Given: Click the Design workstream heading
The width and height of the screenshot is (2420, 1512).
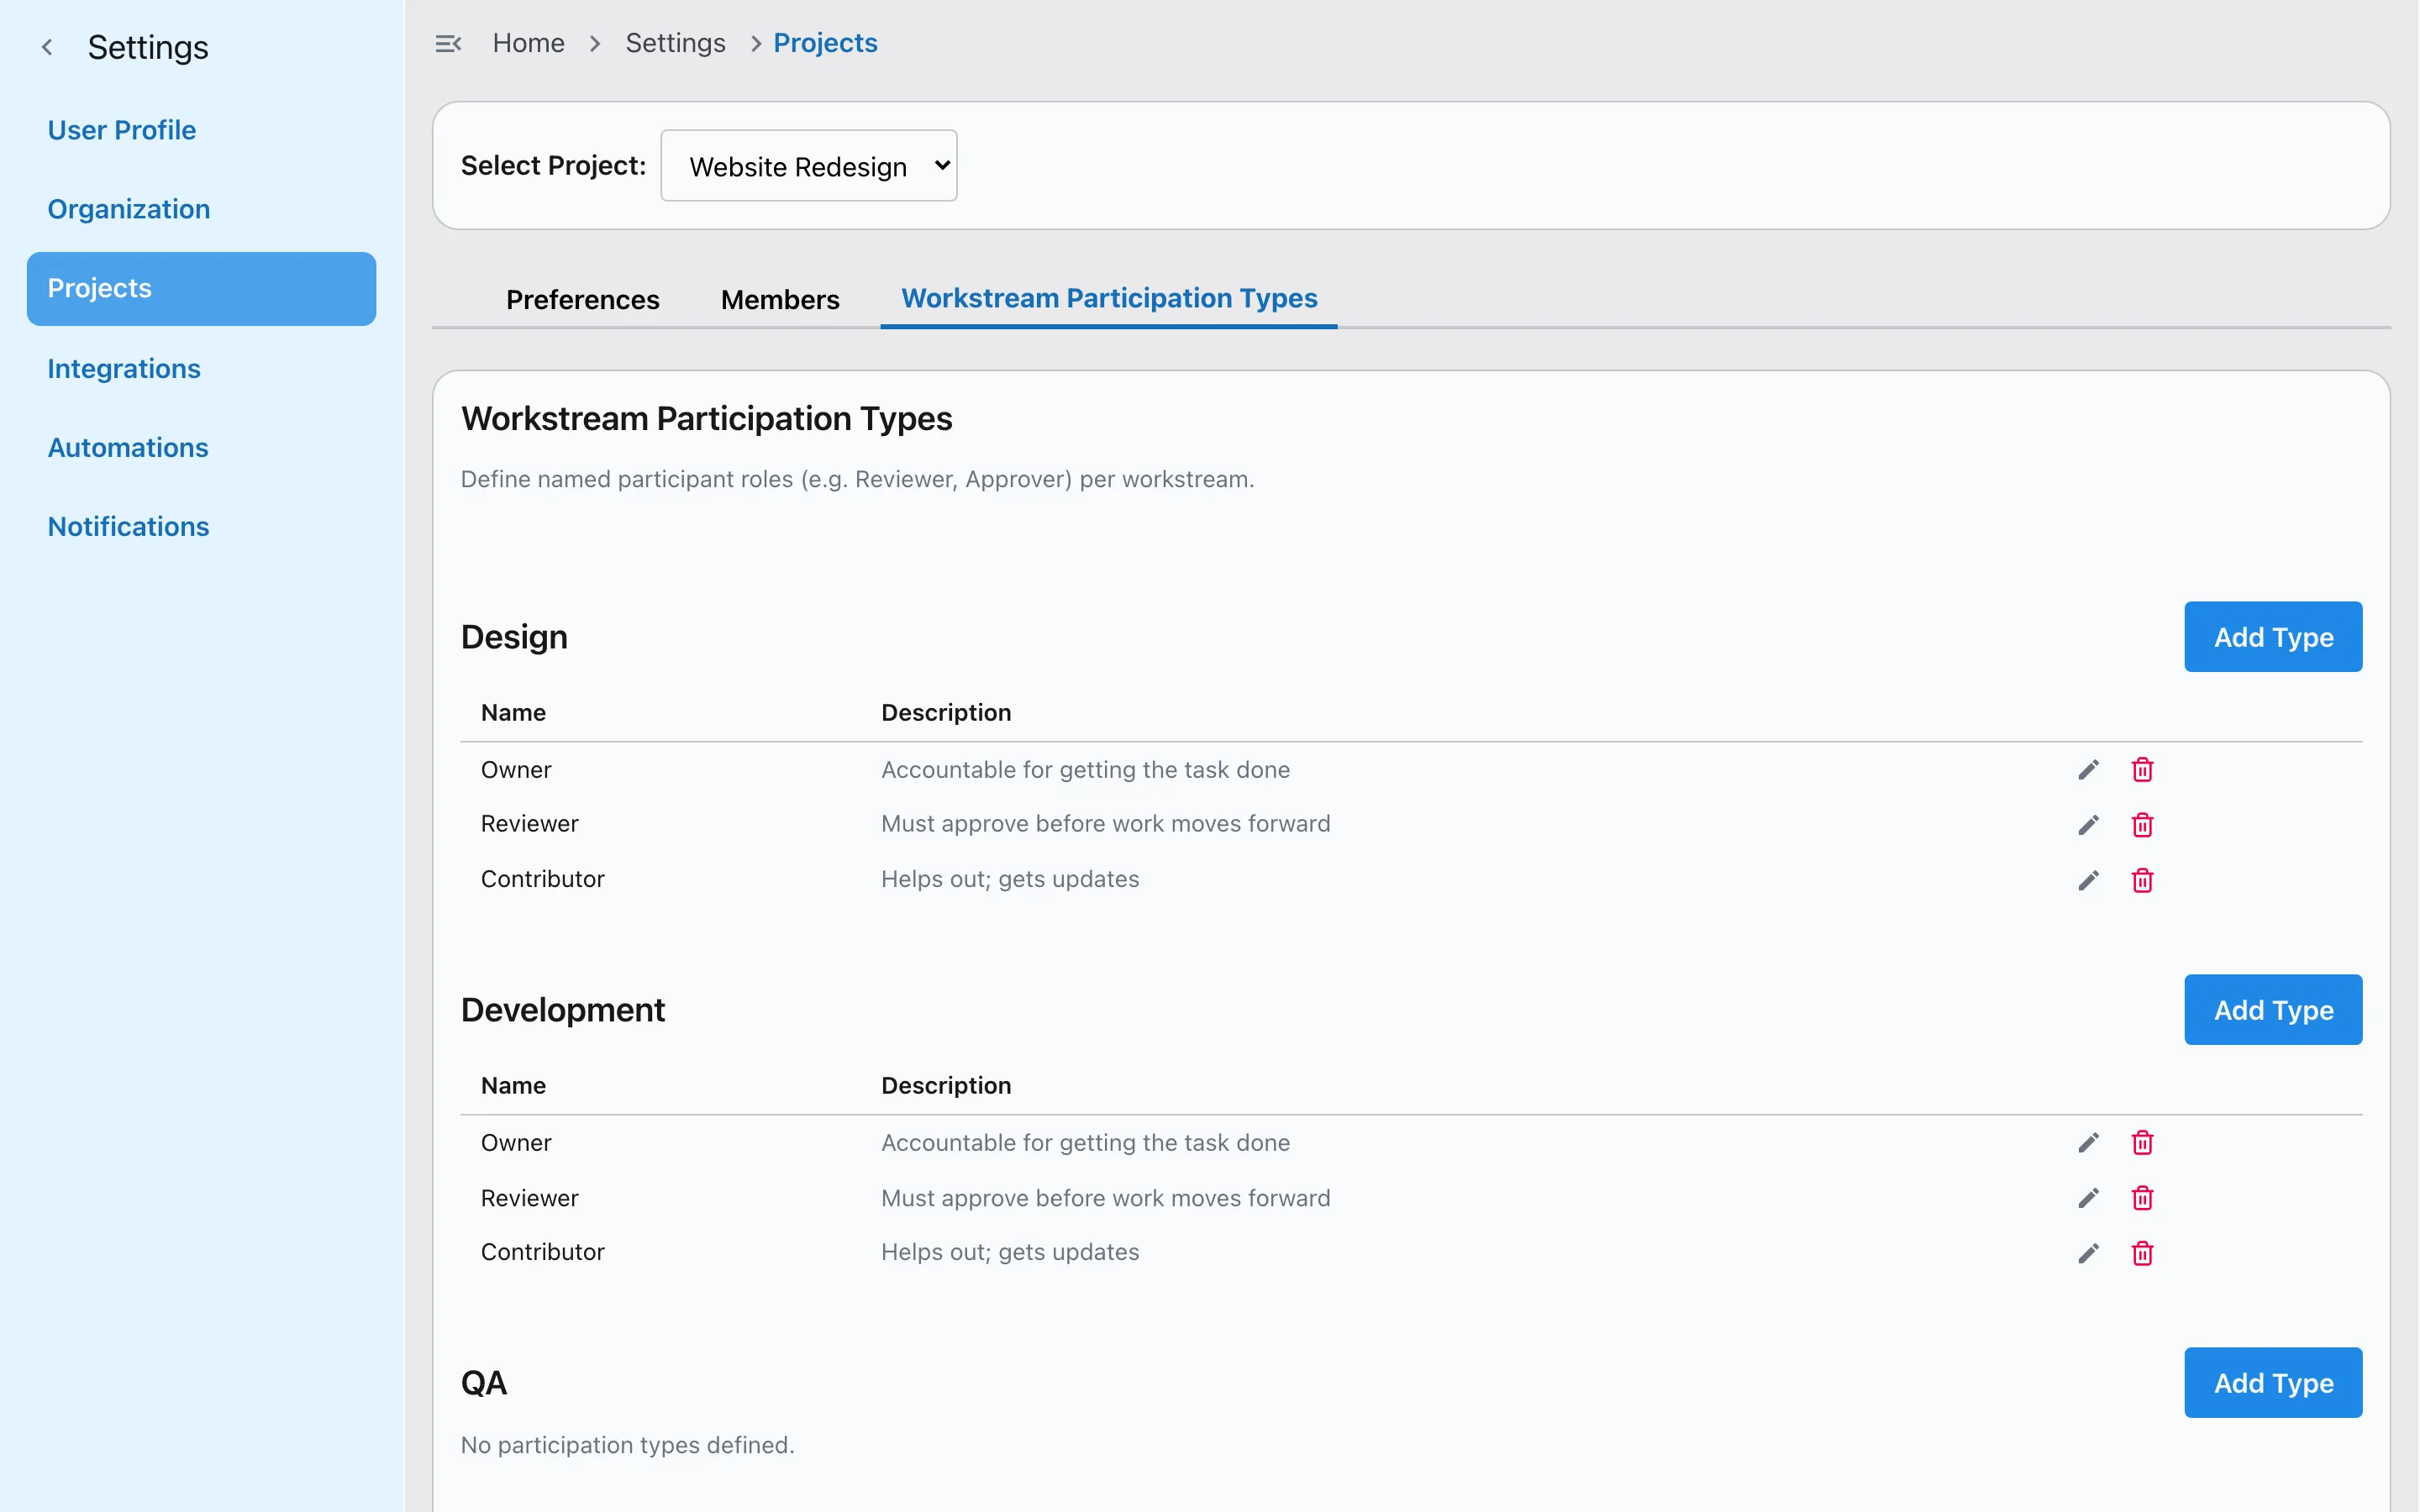Looking at the screenshot, I should [x=514, y=637].
